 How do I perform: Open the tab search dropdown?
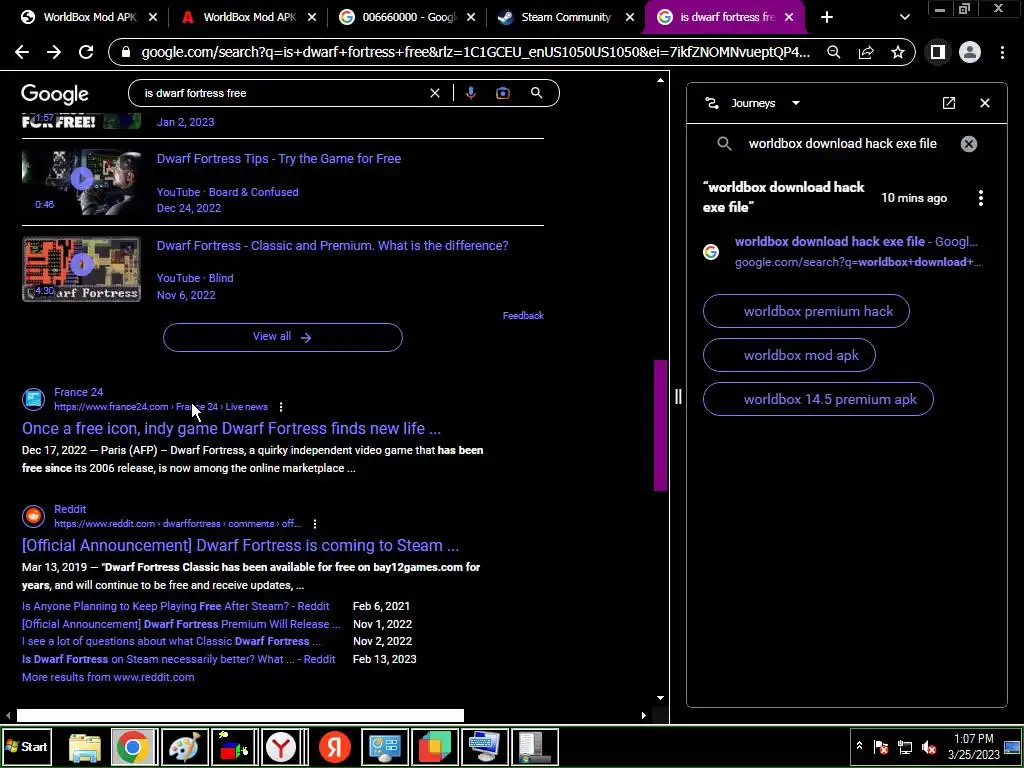click(904, 17)
